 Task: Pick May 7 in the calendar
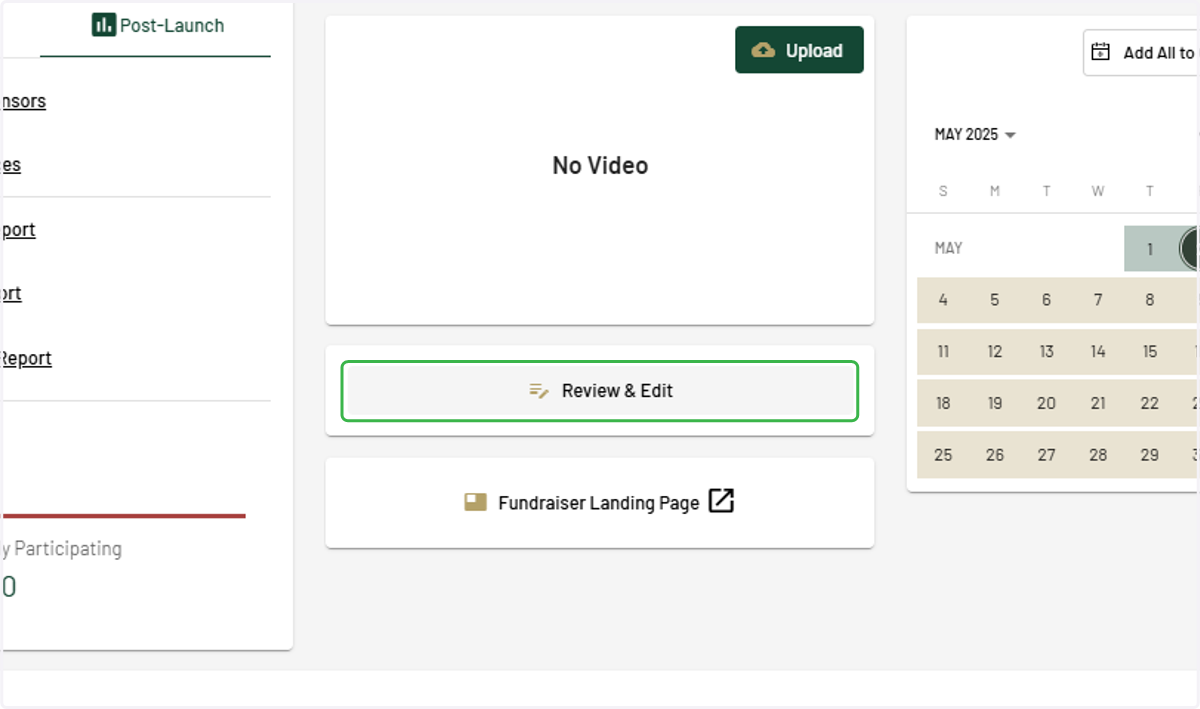click(x=1098, y=300)
